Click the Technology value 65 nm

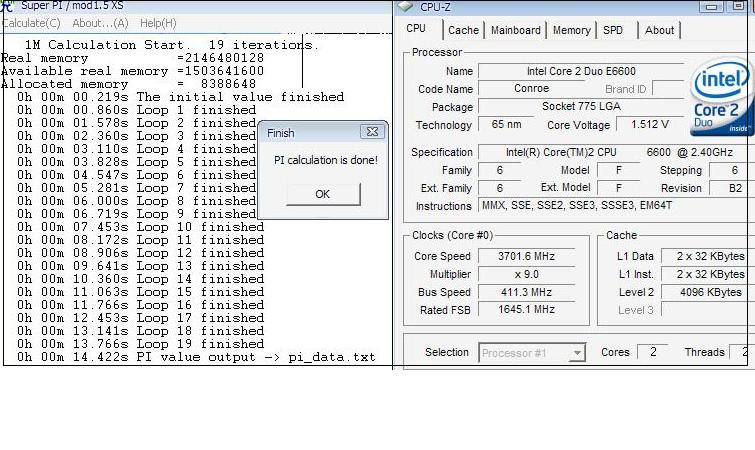click(x=506, y=124)
